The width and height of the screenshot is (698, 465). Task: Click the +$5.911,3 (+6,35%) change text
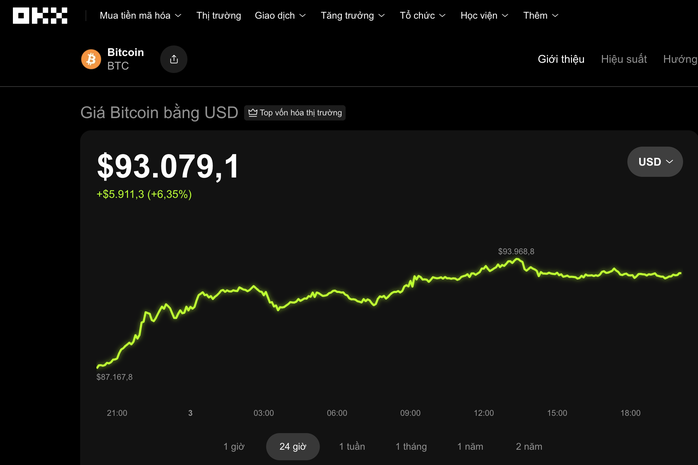(144, 194)
